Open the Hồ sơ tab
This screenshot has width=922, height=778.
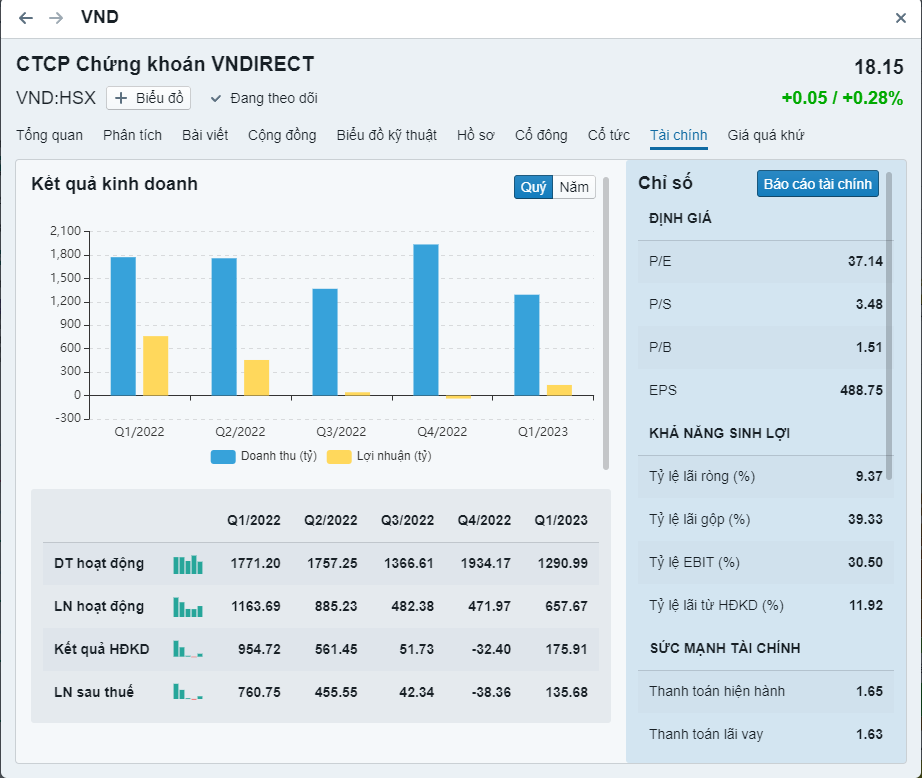tap(476, 135)
